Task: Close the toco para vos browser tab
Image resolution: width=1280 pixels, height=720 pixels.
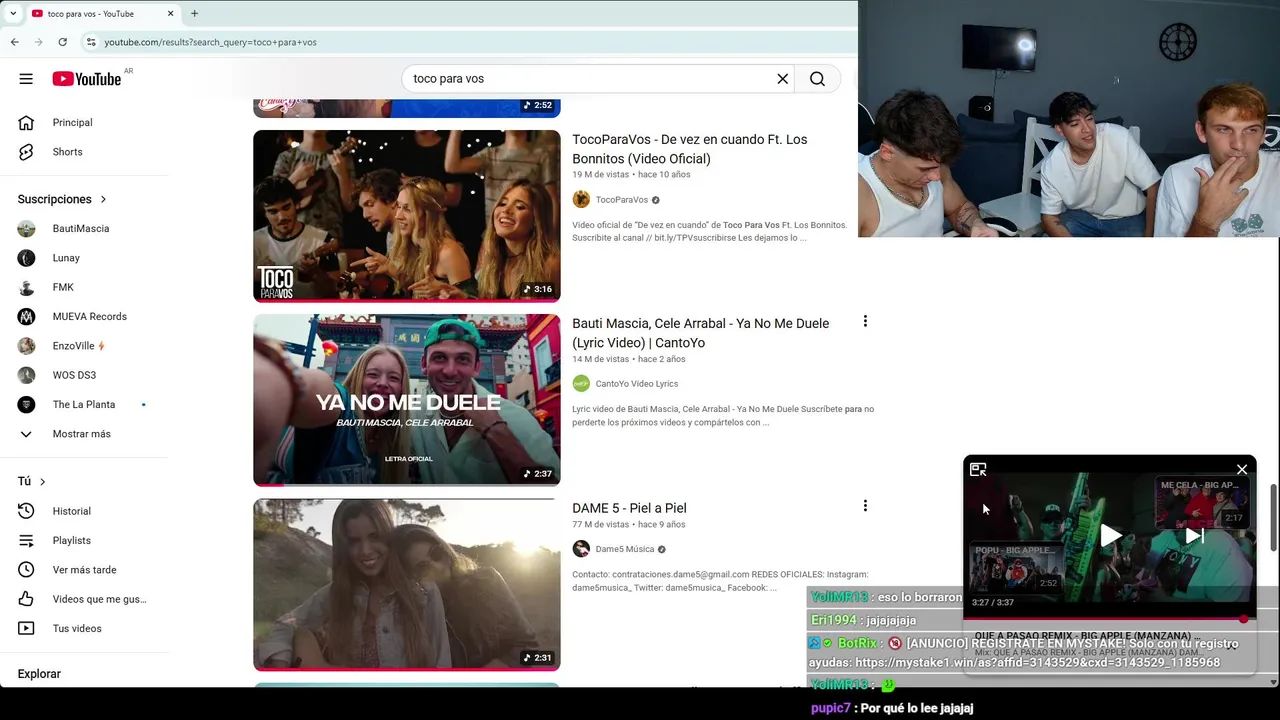Action: coord(170,14)
